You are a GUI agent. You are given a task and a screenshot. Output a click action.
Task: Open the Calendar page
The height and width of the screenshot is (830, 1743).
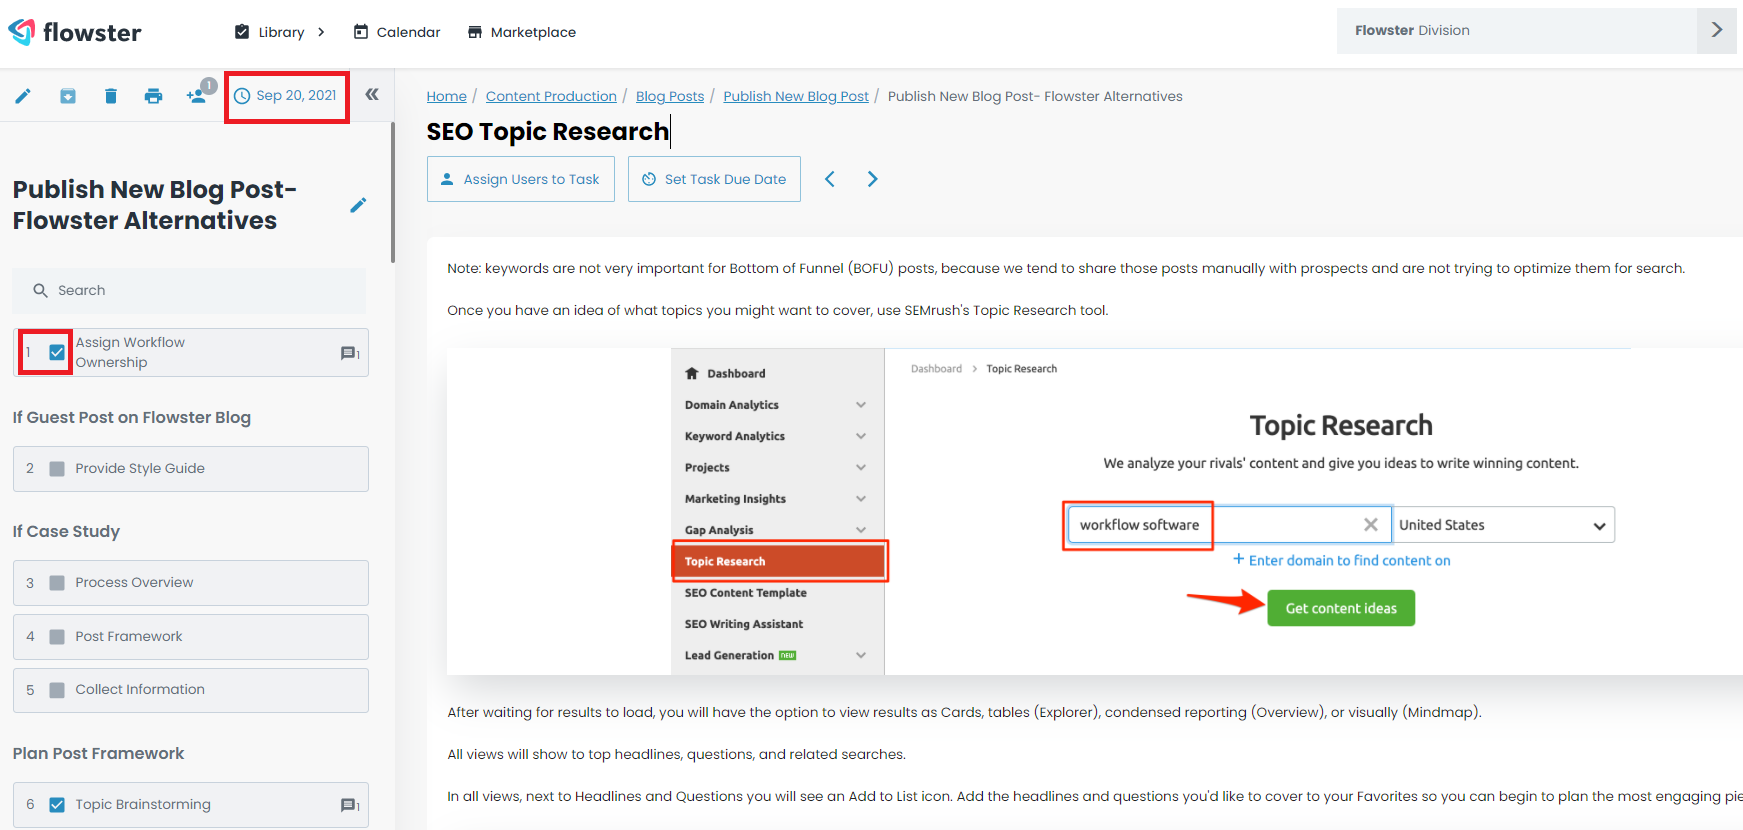coord(397,32)
